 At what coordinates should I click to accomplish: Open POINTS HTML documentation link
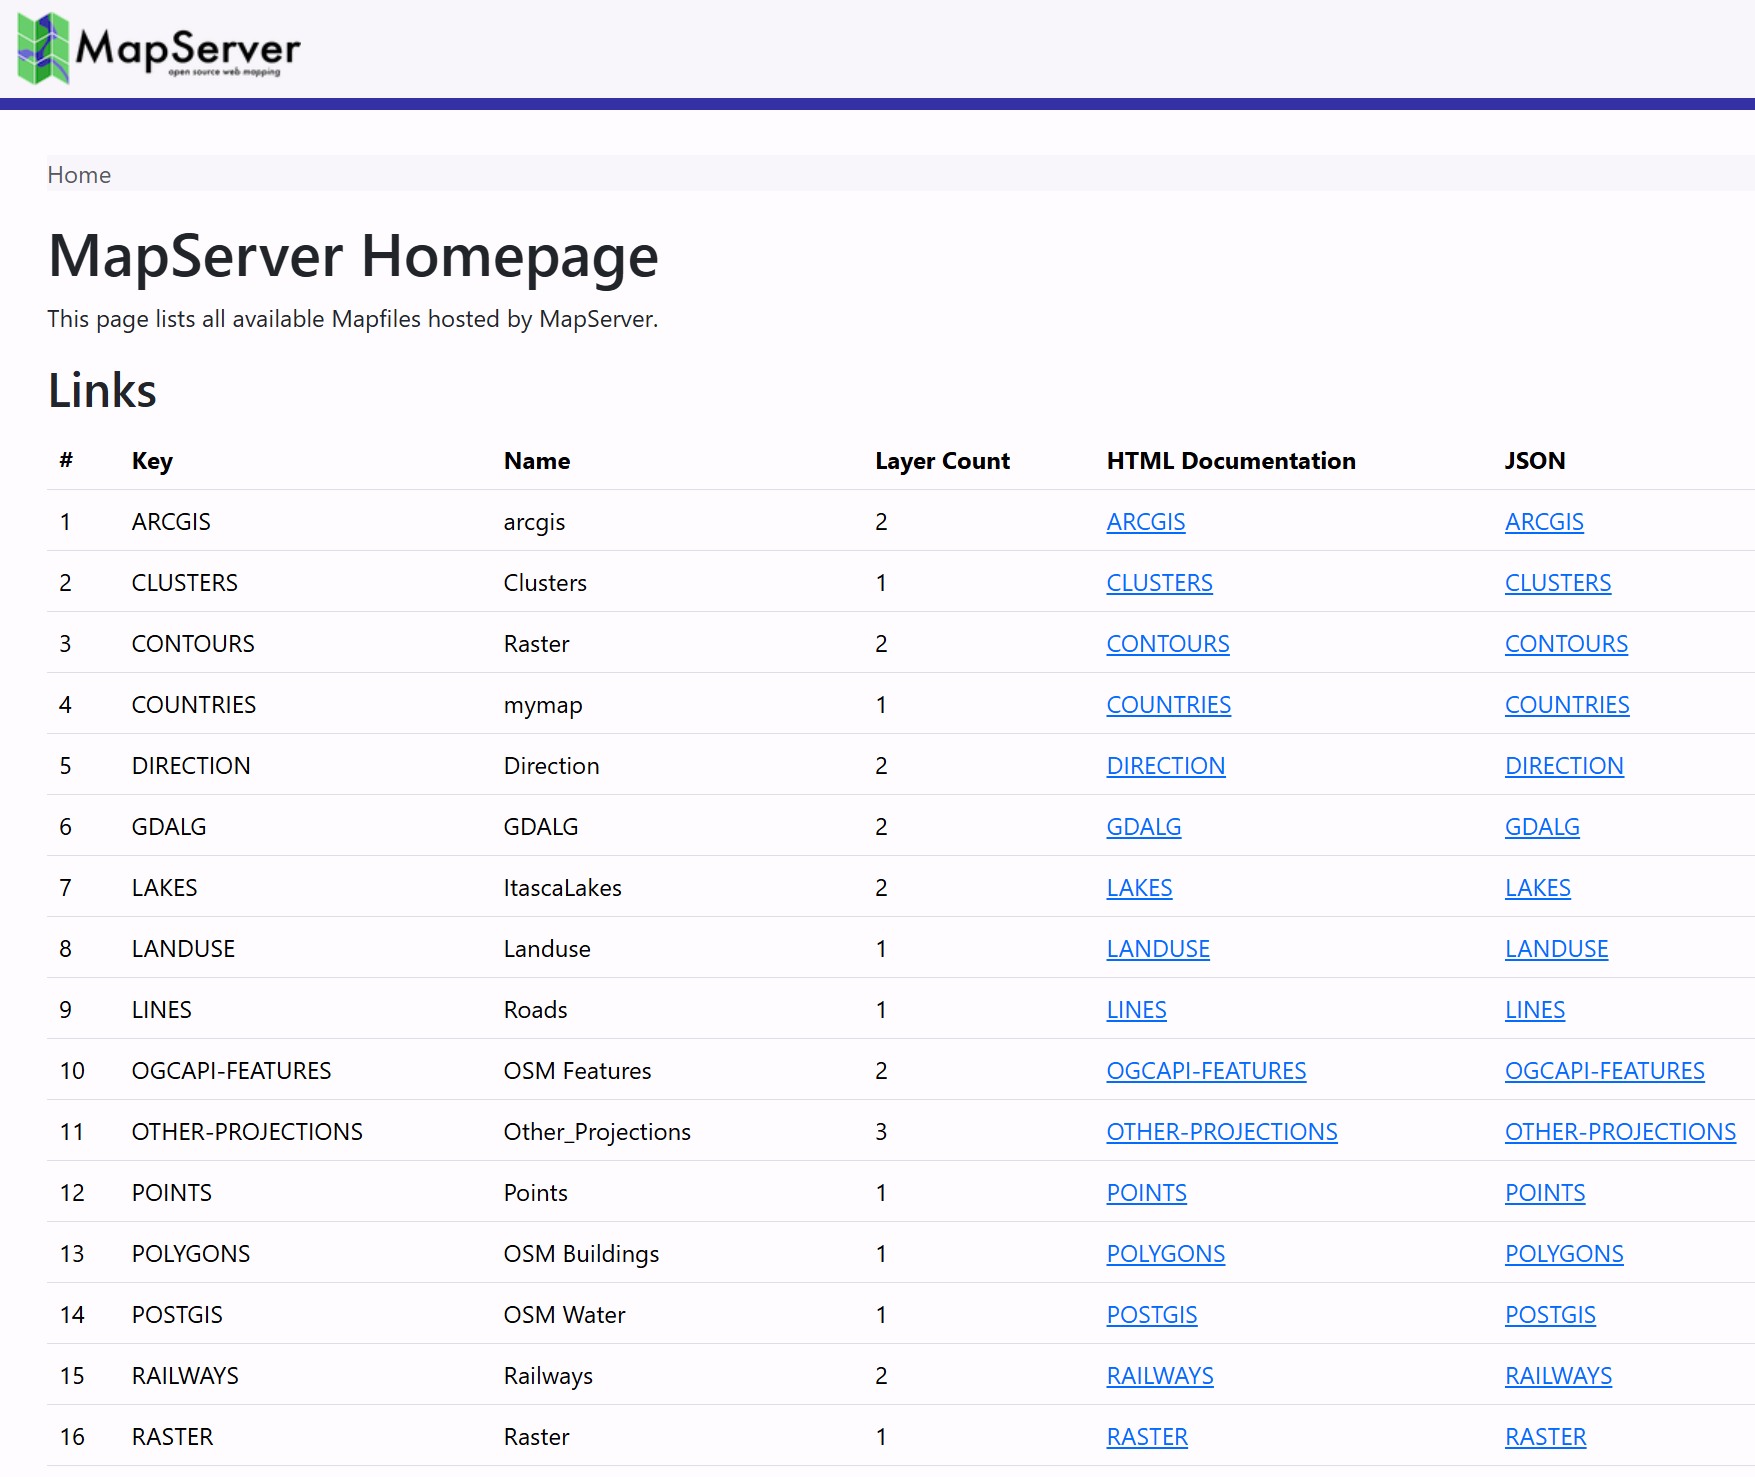coord(1146,1193)
